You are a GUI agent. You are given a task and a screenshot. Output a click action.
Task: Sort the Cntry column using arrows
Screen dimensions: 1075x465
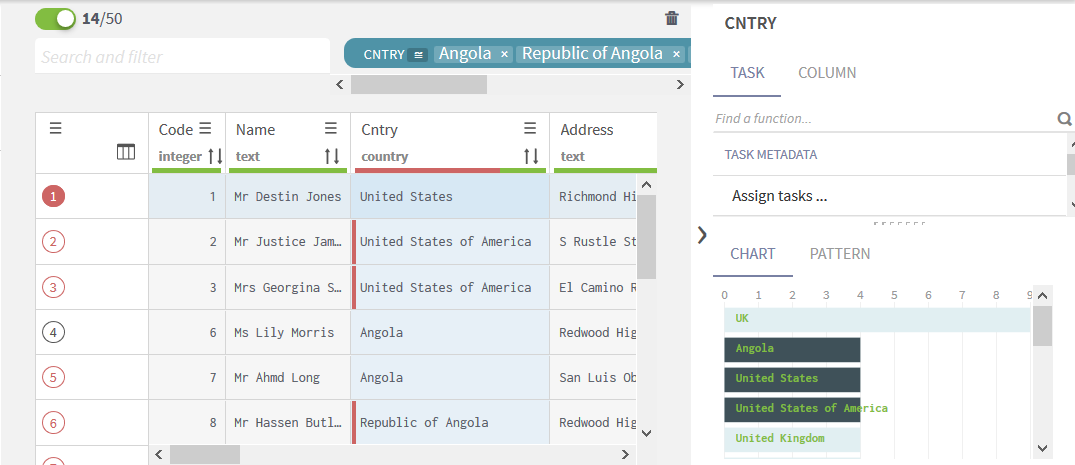[x=531, y=156]
